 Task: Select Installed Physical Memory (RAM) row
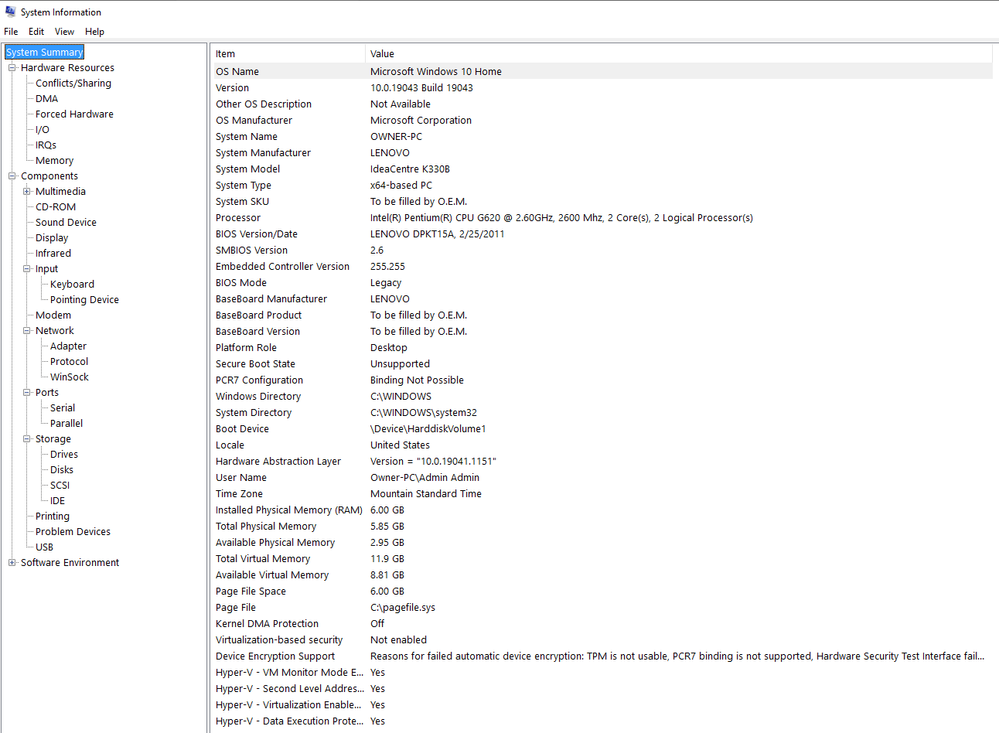[x=601, y=510]
